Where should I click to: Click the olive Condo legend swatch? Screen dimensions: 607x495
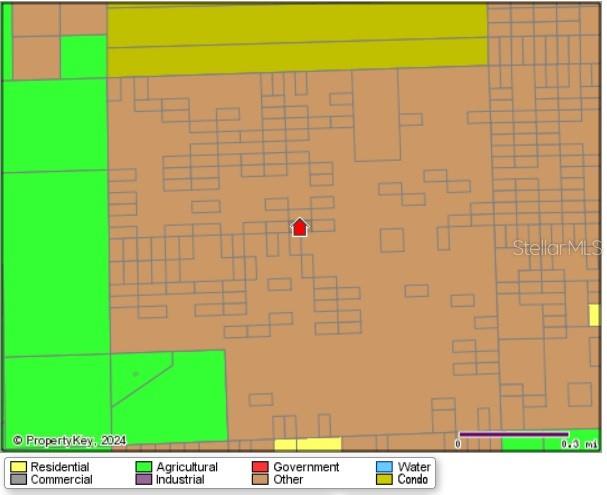pyautogui.click(x=385, y=480)
